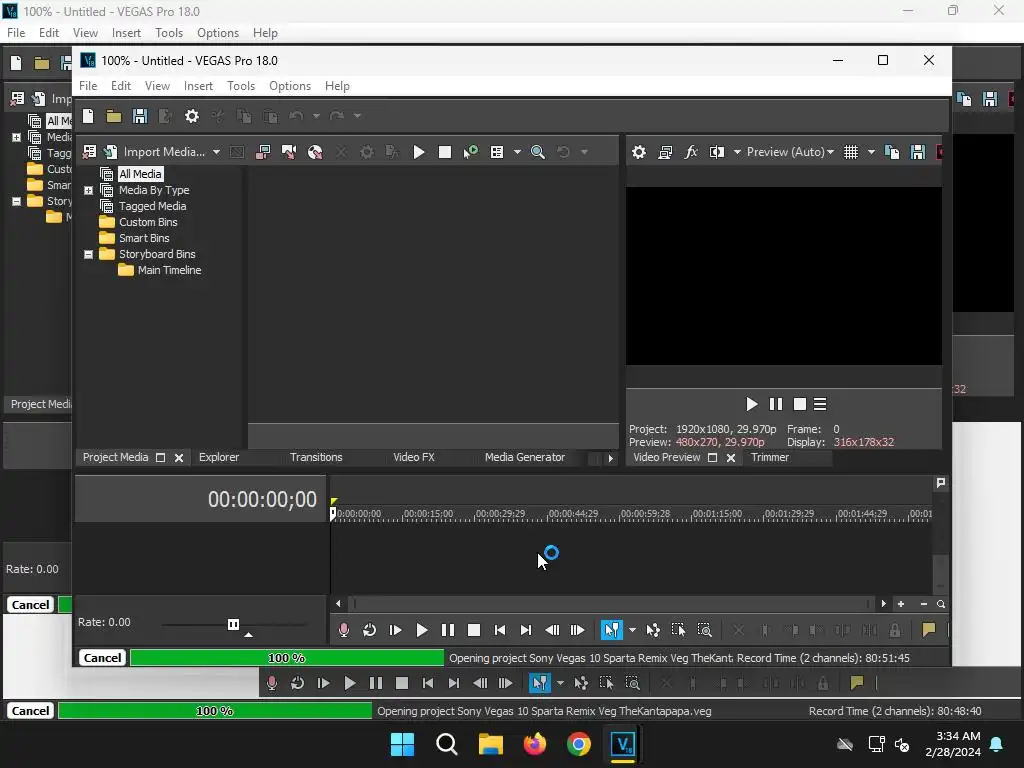Switch to the Transitions tab

316,457
